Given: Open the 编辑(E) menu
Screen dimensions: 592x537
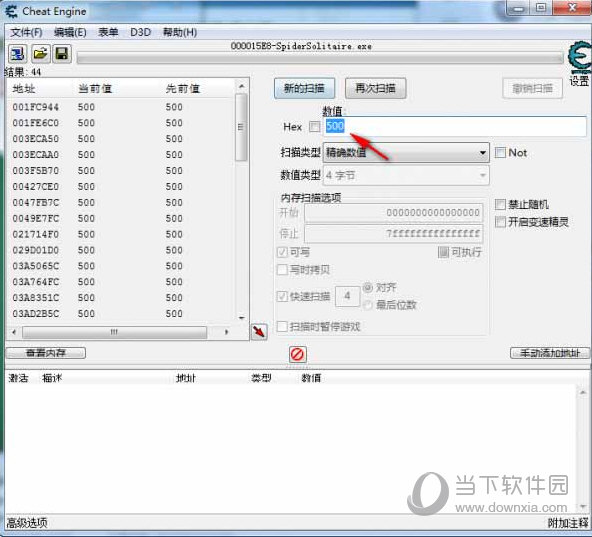Looking at the screenshot, I should (x=70, y=32).
